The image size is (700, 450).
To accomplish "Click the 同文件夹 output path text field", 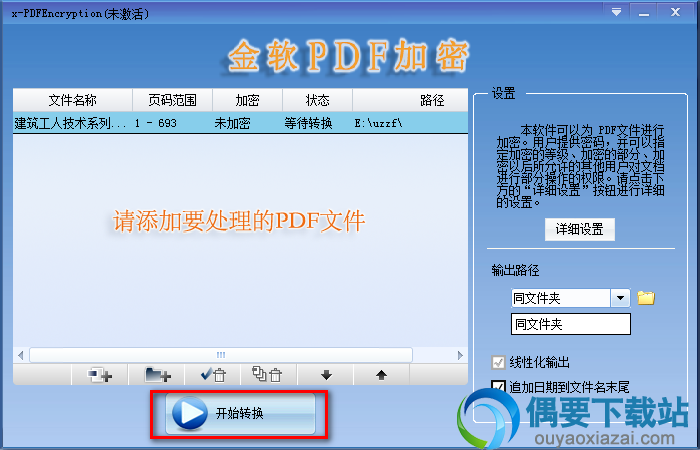I will coord(571,324).
